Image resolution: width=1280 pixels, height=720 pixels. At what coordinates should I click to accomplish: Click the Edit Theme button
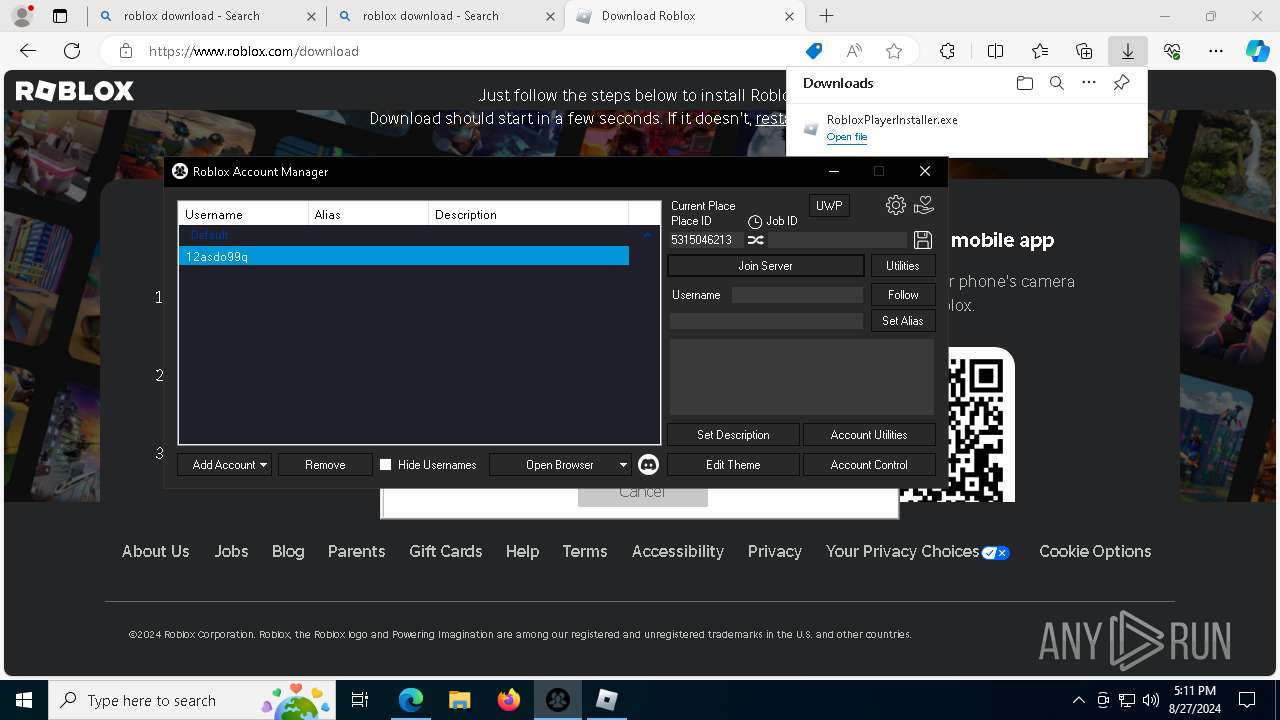(733, 465)
